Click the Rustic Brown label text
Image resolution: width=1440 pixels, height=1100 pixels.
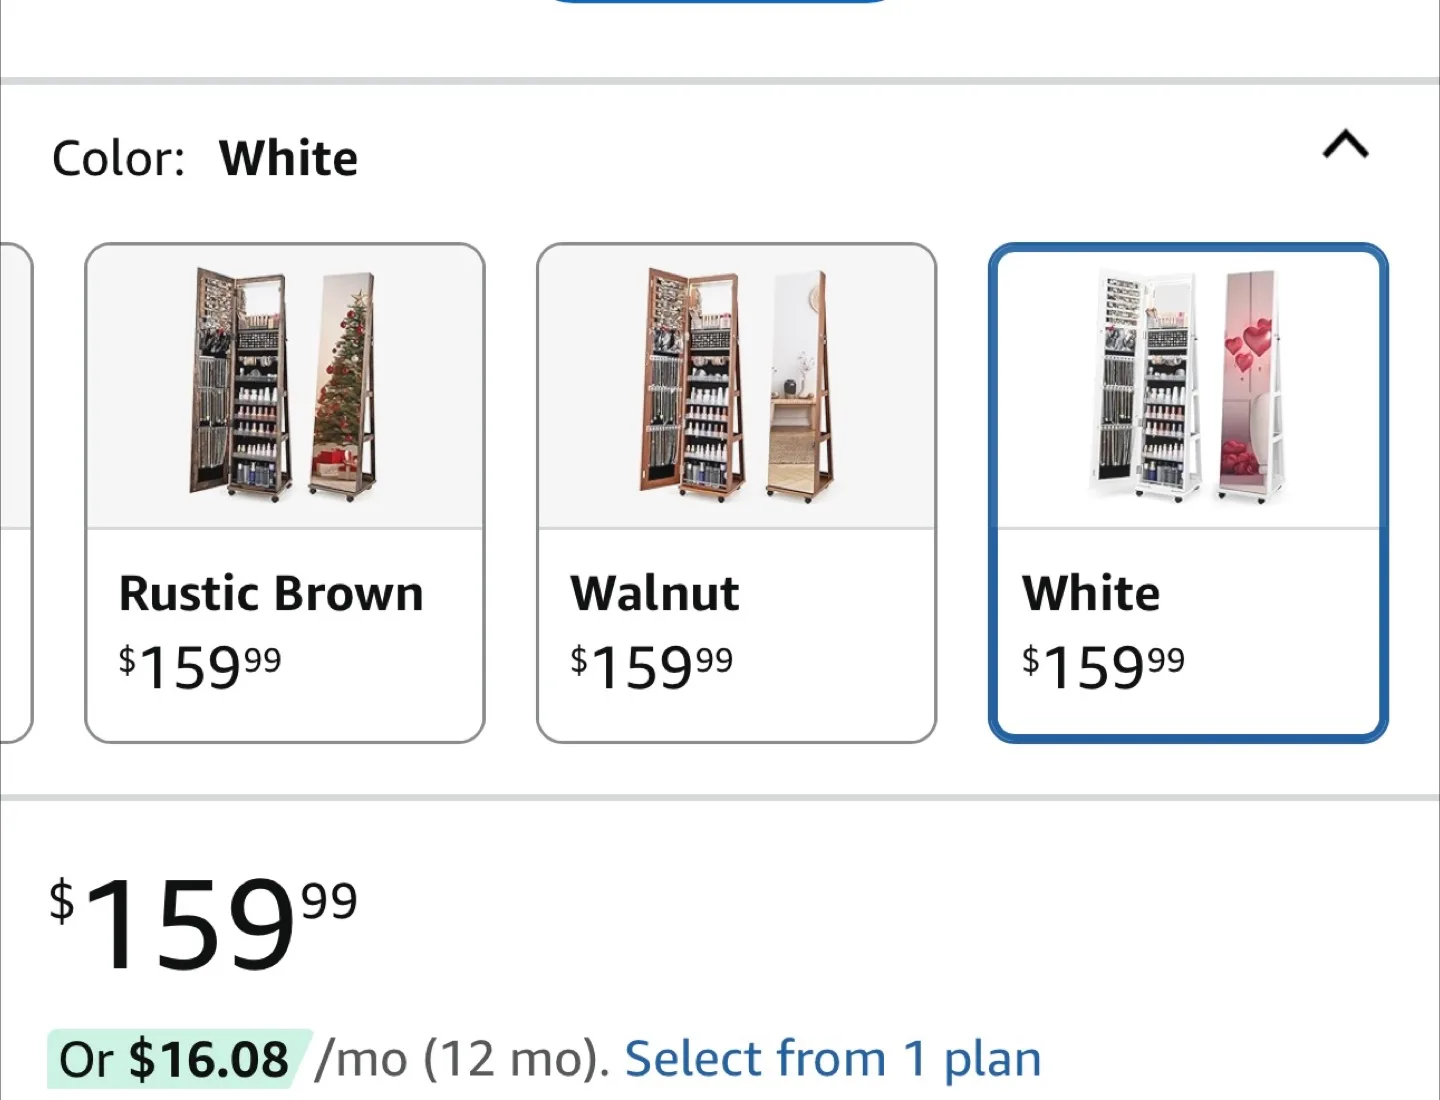(271, 593)
